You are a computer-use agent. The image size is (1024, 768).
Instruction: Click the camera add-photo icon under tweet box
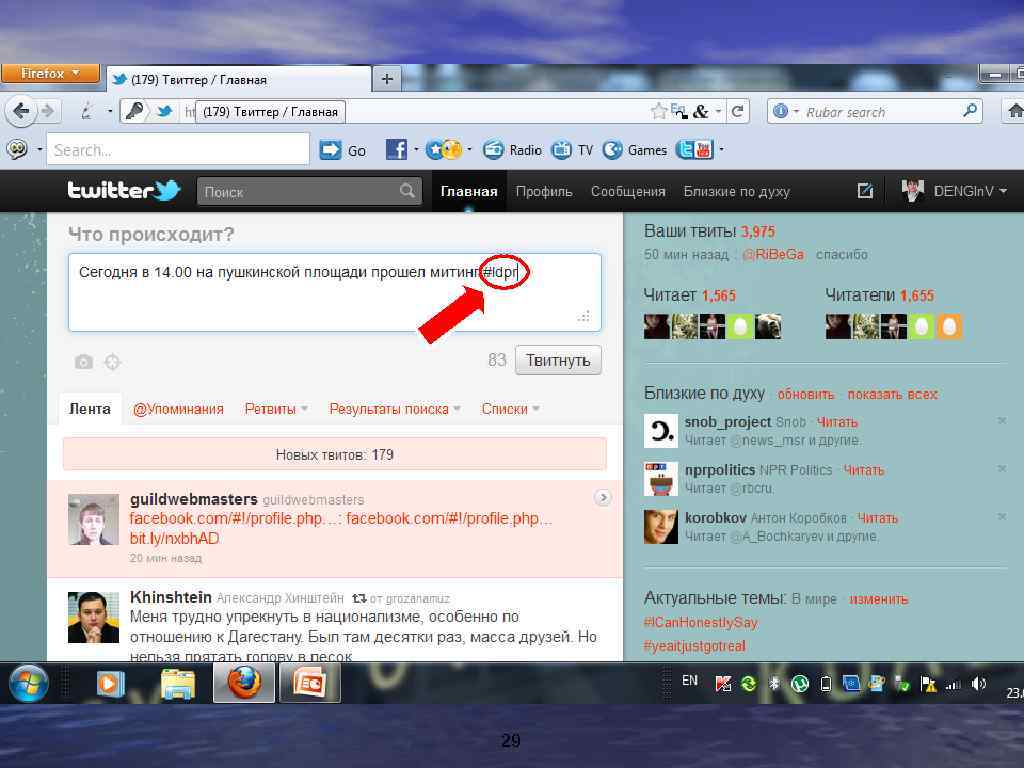point(84,361)
